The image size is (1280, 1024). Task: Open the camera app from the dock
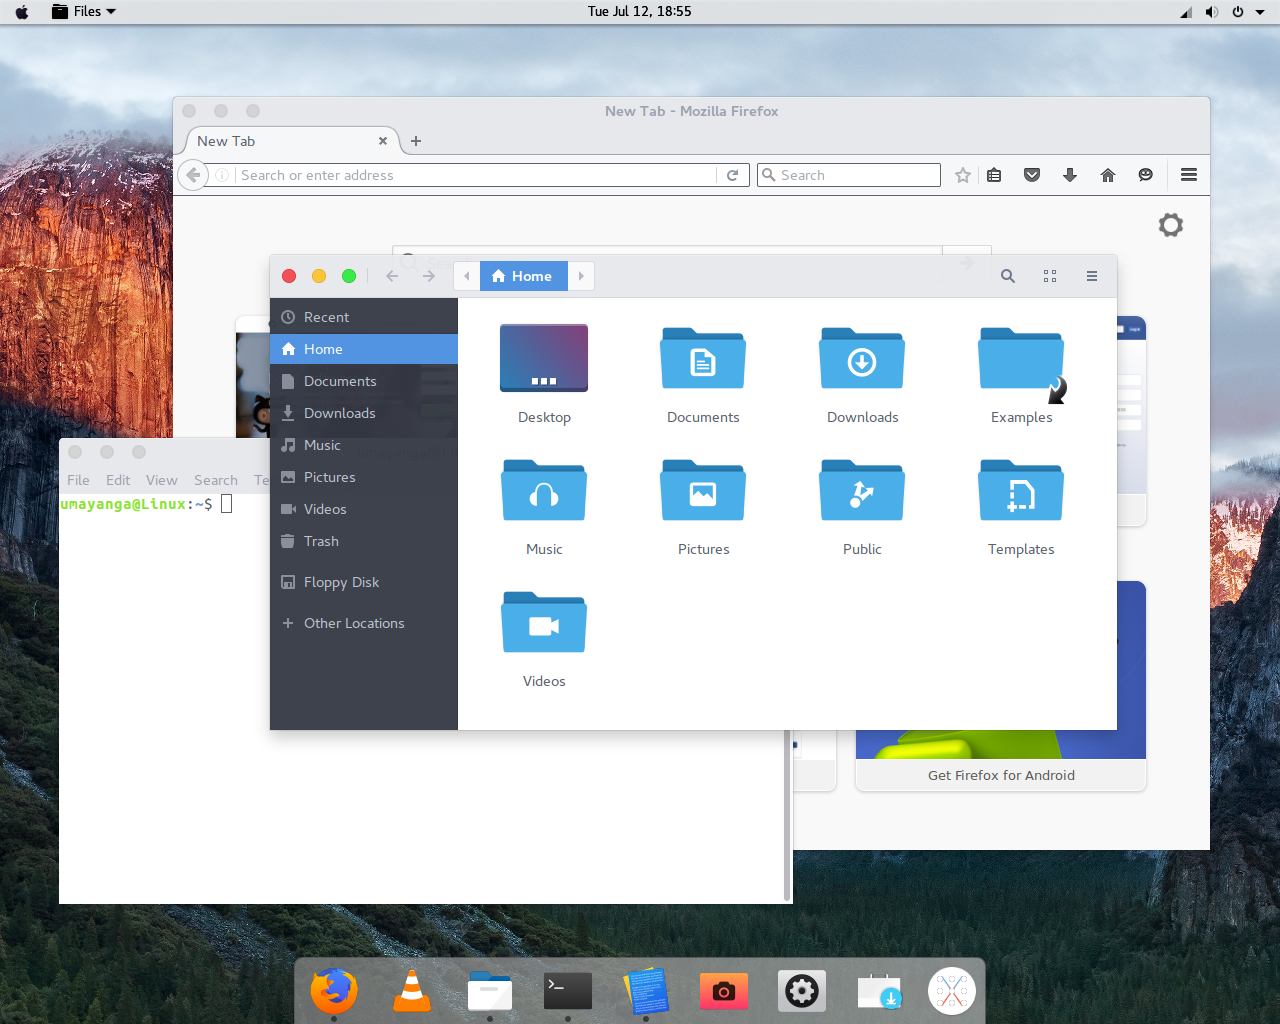[723, 991]
